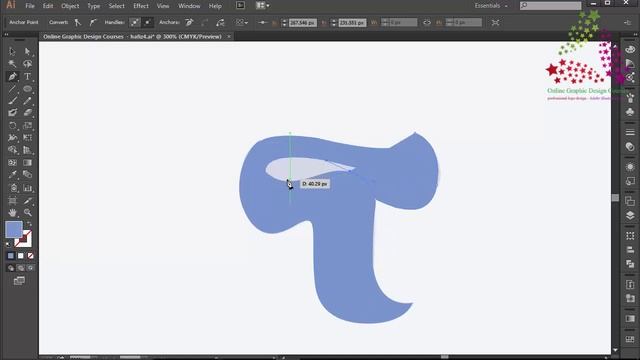Viewport: 640px width, 360px height.
Task: Select the Zoom magnifier tool
Action: pos(27,213)
